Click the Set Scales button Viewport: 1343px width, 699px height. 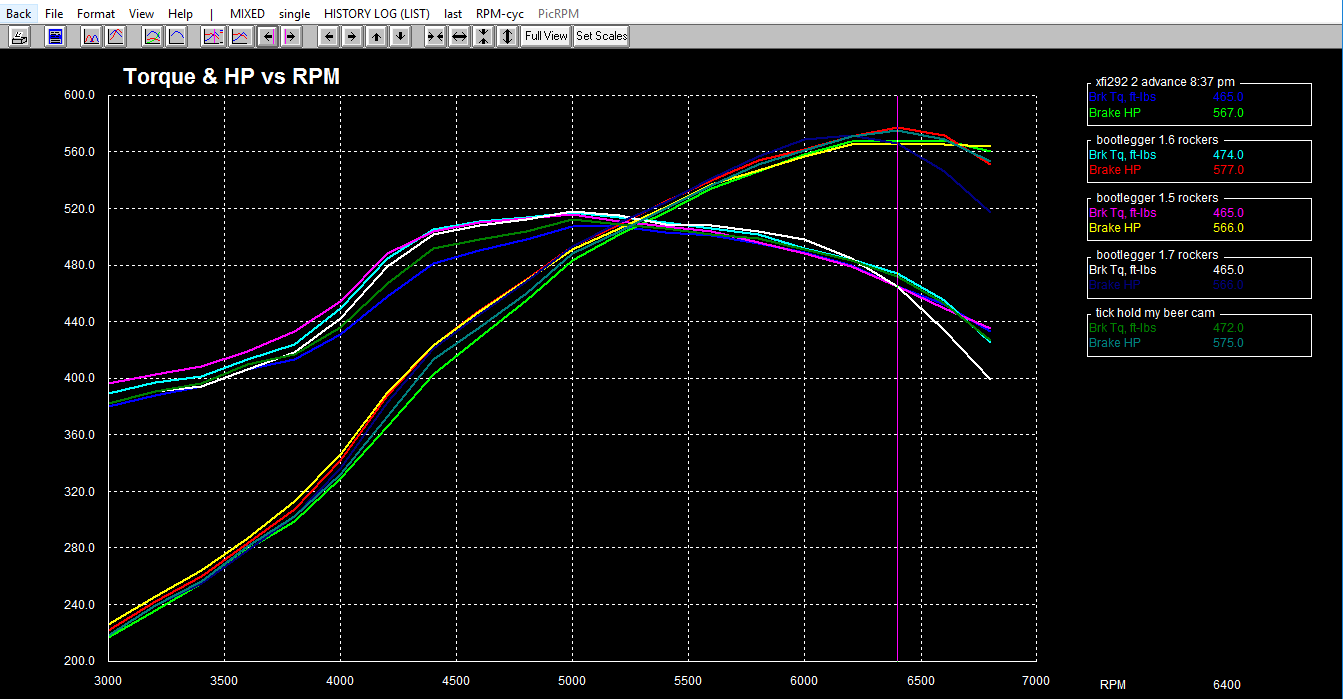pyautogui.click(x=601, y=36)
